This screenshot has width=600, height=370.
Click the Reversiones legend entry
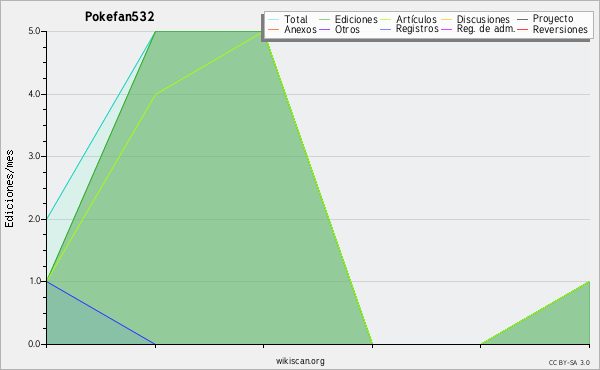point(560,29)
